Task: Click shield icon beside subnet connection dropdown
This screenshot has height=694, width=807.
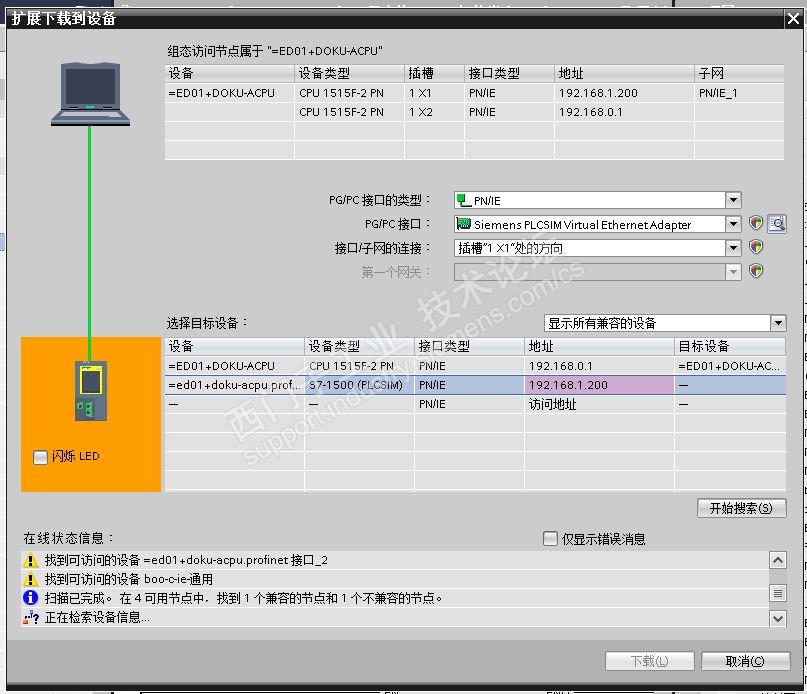Action: point(756,248)
